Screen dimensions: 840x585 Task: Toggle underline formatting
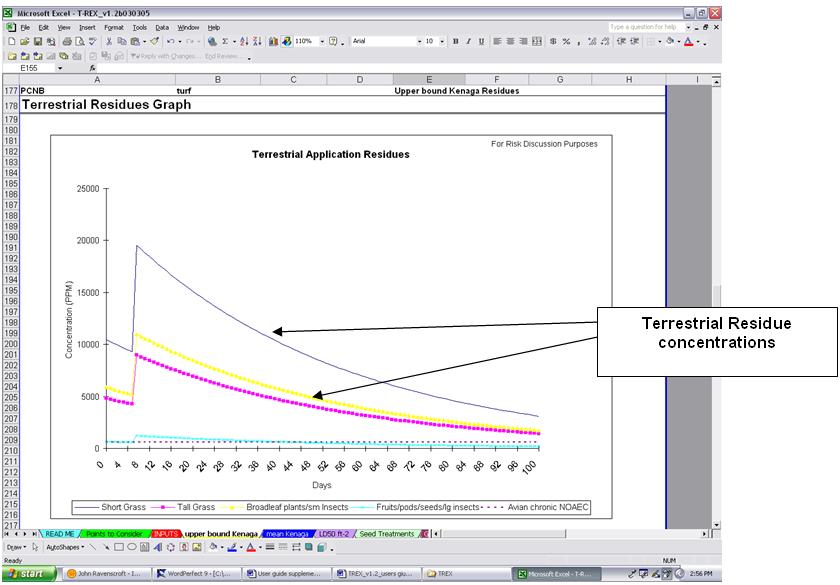tap(481, 41)
